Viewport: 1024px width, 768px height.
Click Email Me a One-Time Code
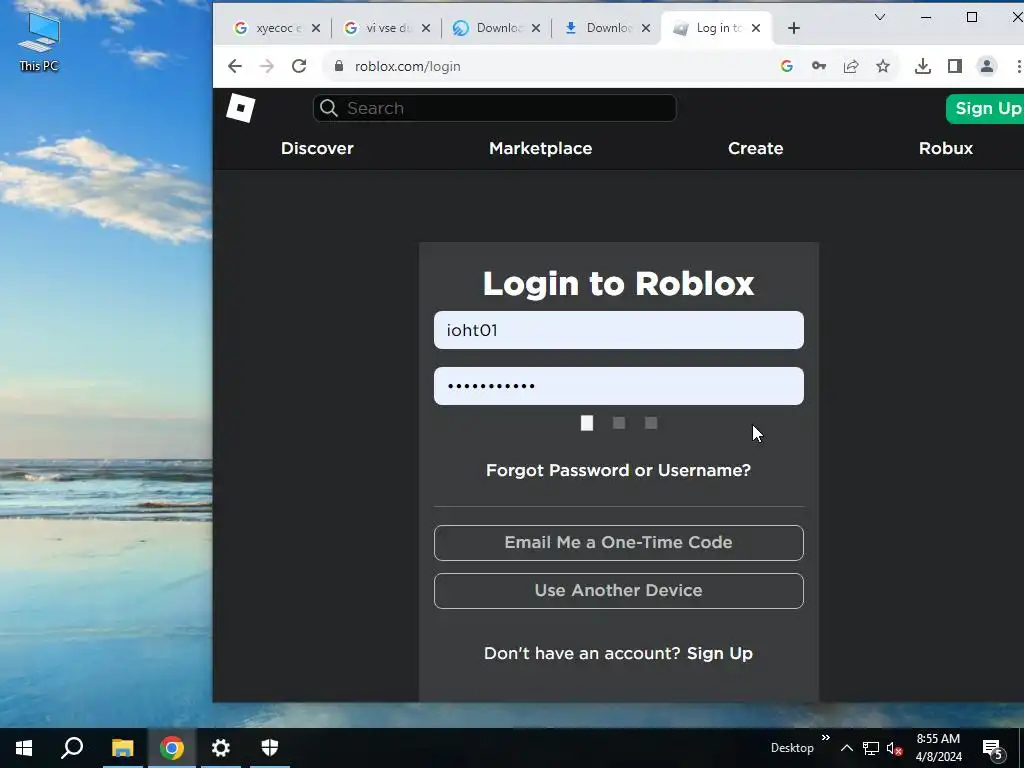pyautogui.click(x=618, y=543)
